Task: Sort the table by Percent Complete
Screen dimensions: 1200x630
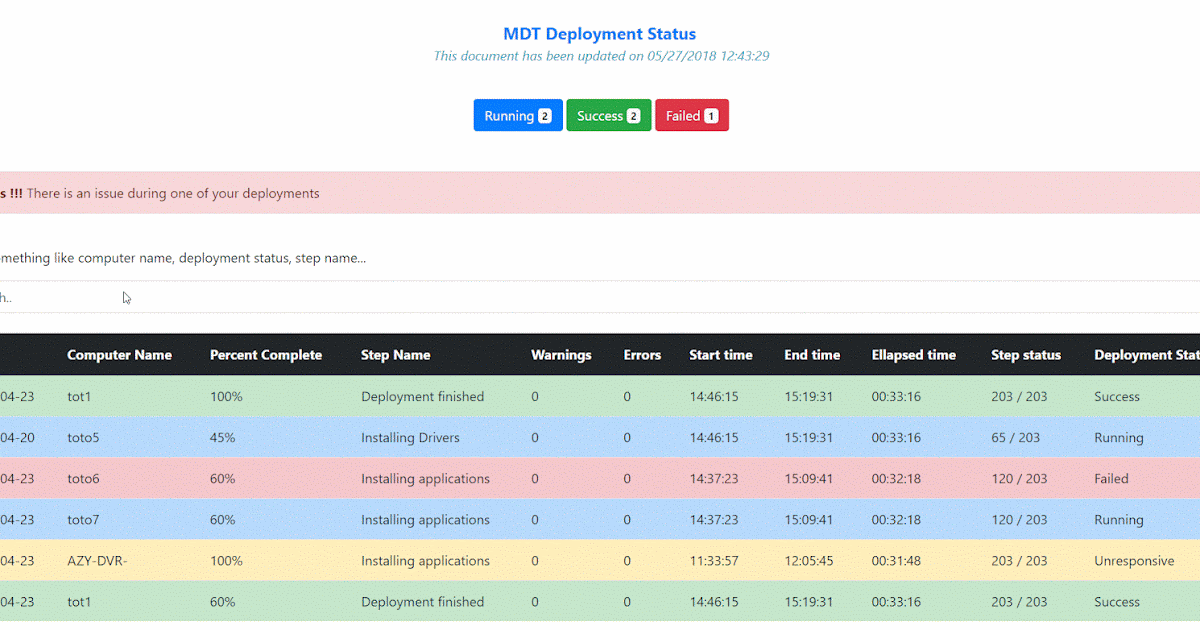Action: 265,354
